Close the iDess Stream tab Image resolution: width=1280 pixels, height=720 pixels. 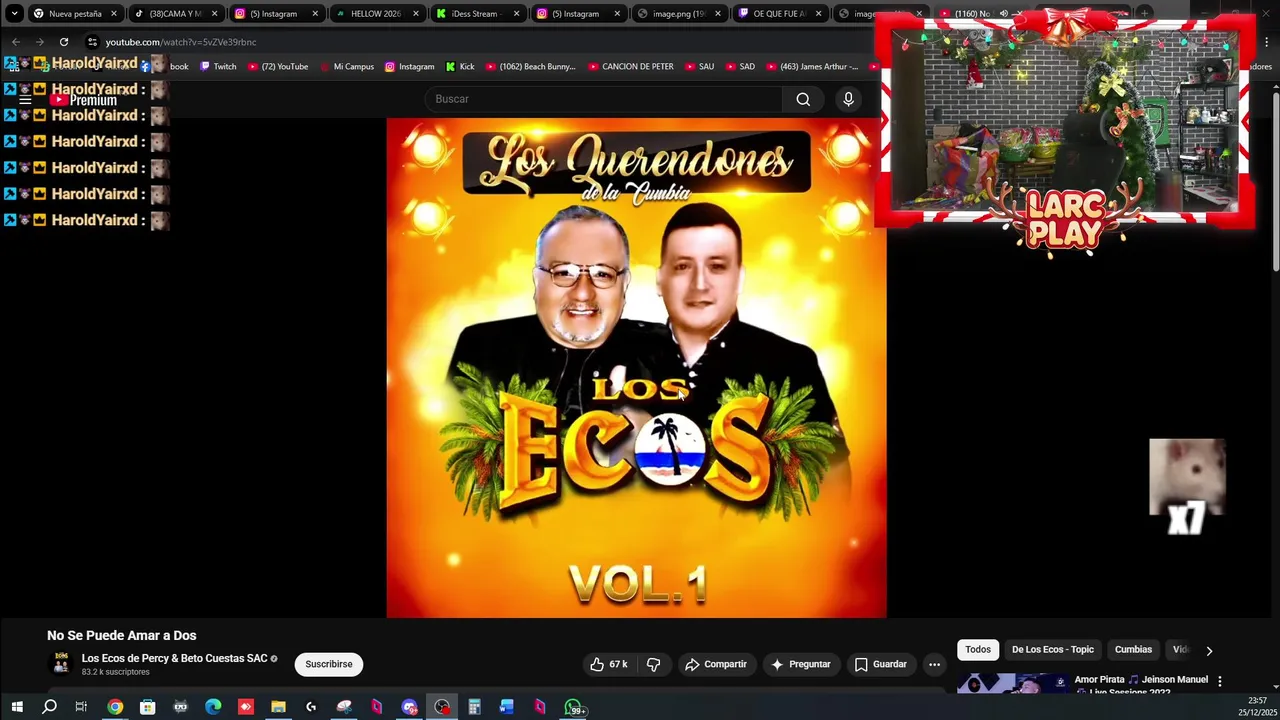tap(516, 14)
